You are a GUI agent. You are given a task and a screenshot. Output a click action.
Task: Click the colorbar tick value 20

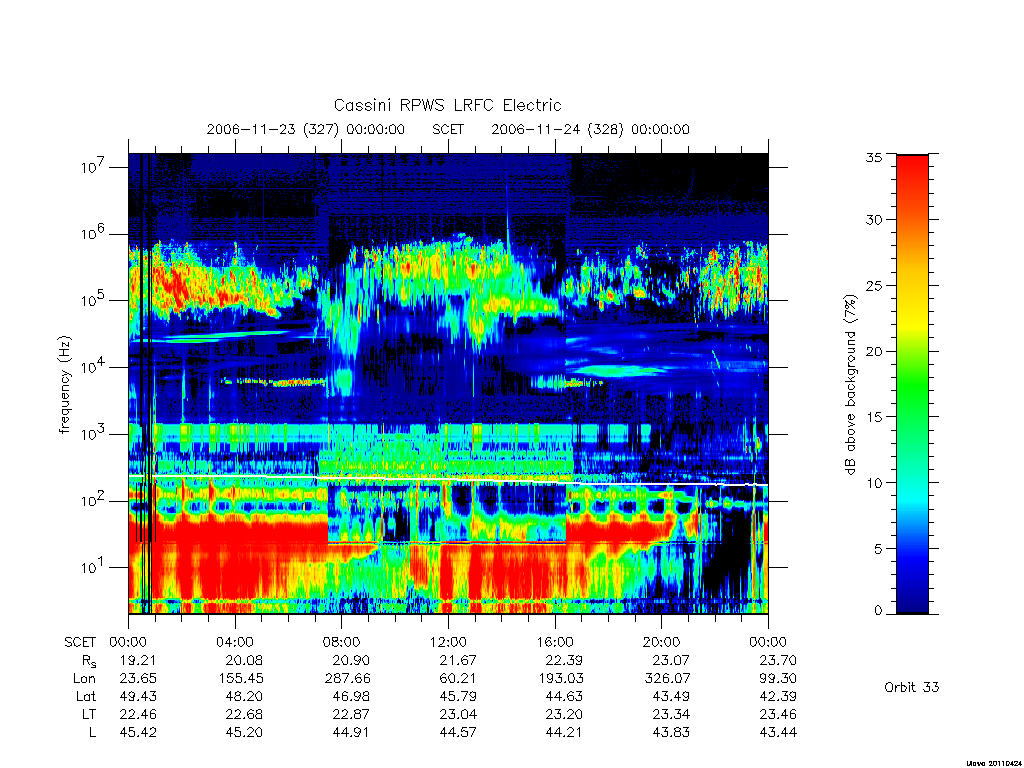(x=874, y=351)
